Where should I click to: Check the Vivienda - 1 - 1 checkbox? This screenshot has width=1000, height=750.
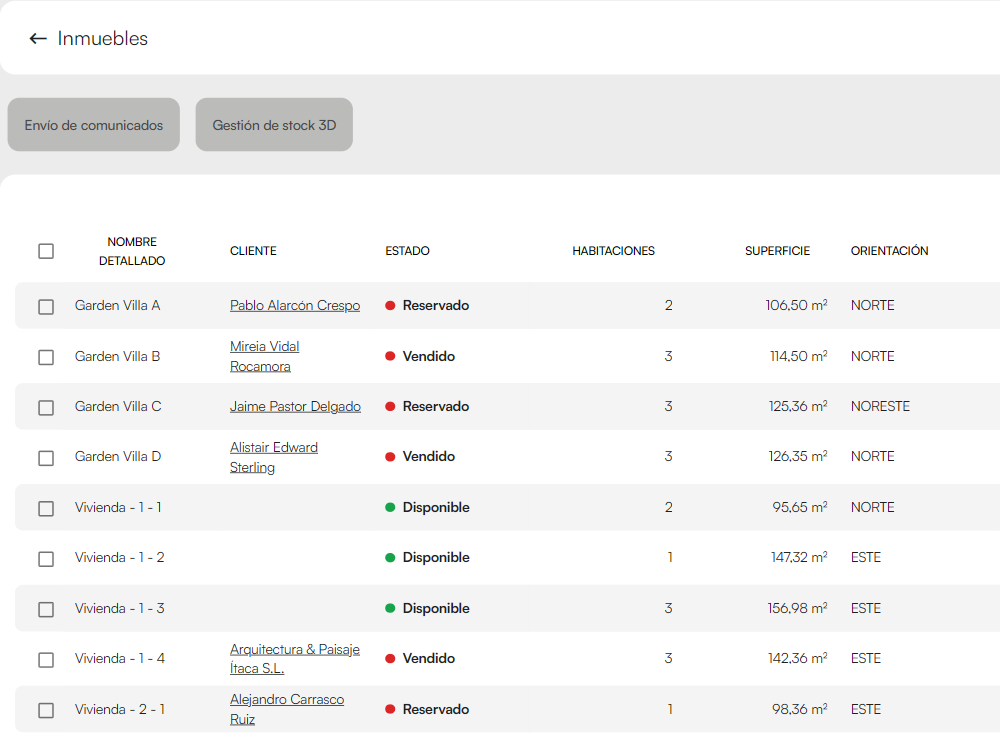point(46,508)
